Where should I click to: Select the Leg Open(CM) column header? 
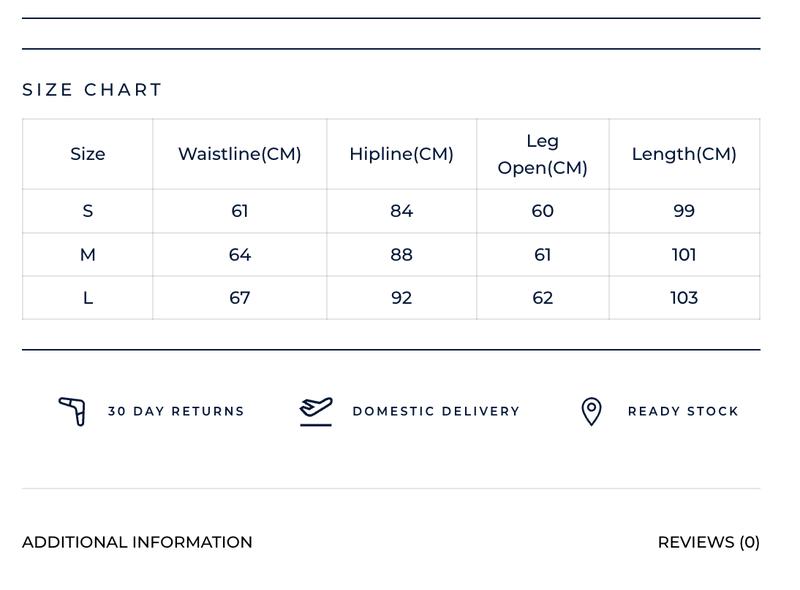[543, 154]
